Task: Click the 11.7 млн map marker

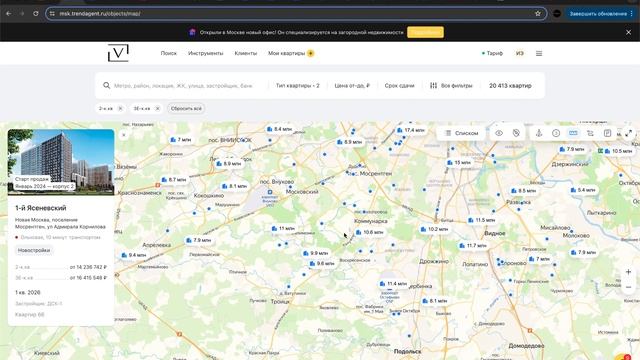Action: tap(473, 246)
